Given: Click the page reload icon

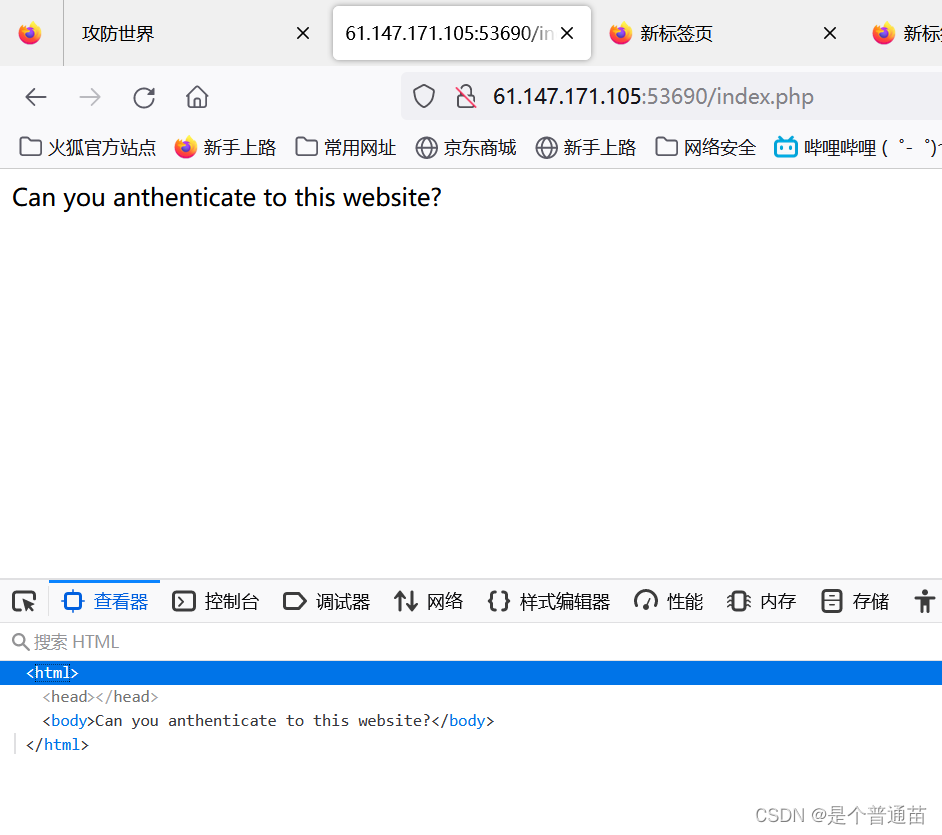Looking at the screenshot, I should 143,96.
